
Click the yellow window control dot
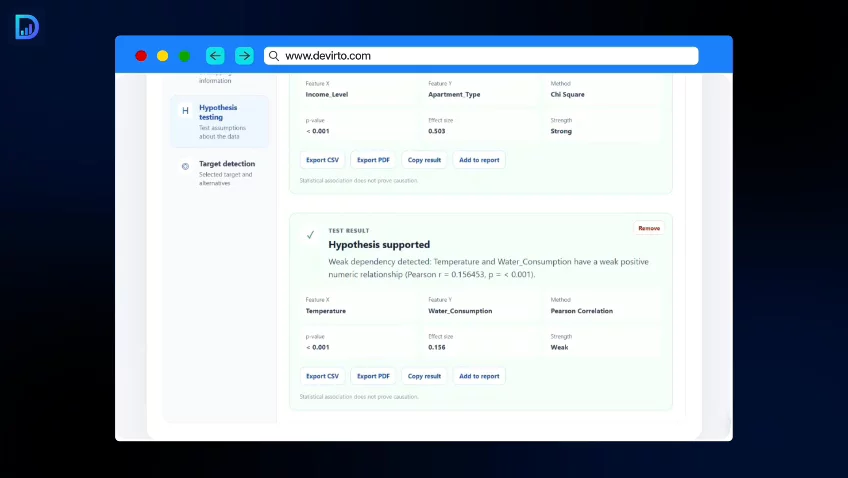click(163, 56)
